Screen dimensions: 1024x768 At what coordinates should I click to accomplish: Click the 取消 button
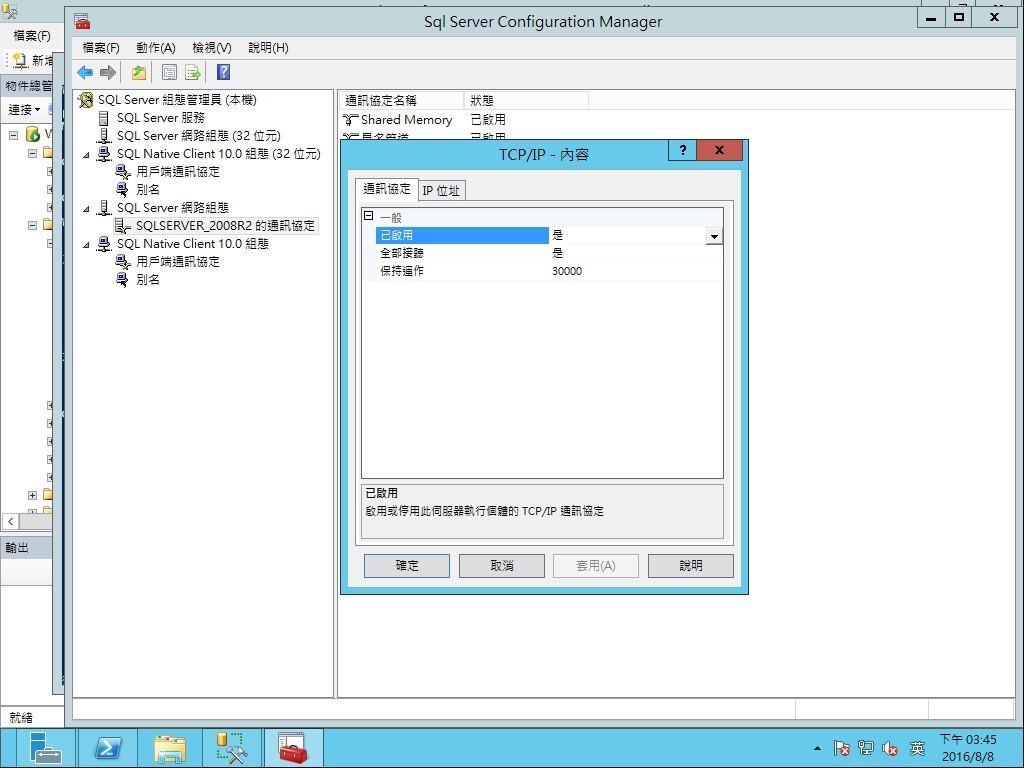[x=502, y=566]
